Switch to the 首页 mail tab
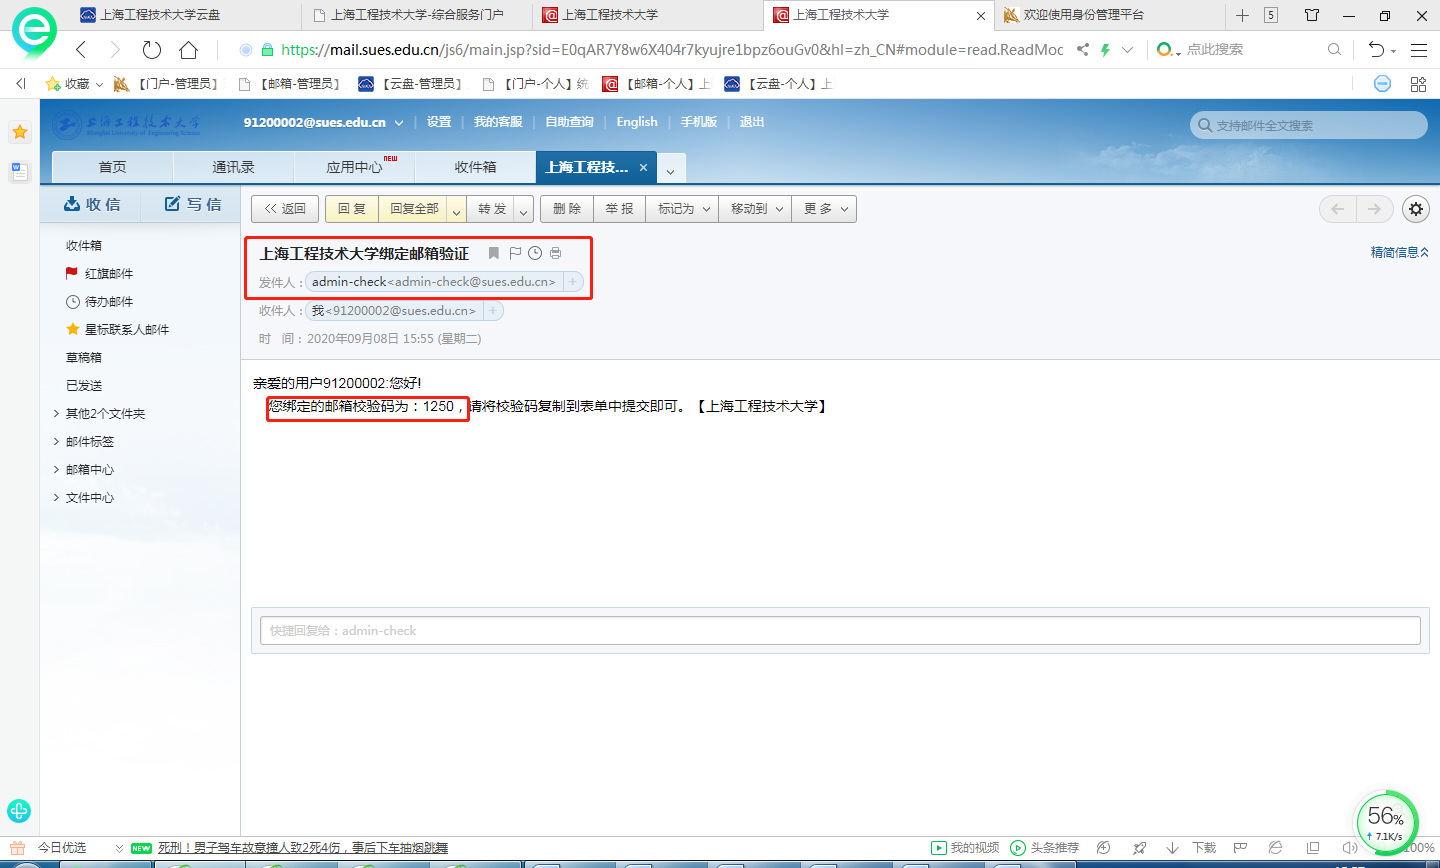This screenshot has width=1440, height=868. pyautogui.click(x=112, y=167)
